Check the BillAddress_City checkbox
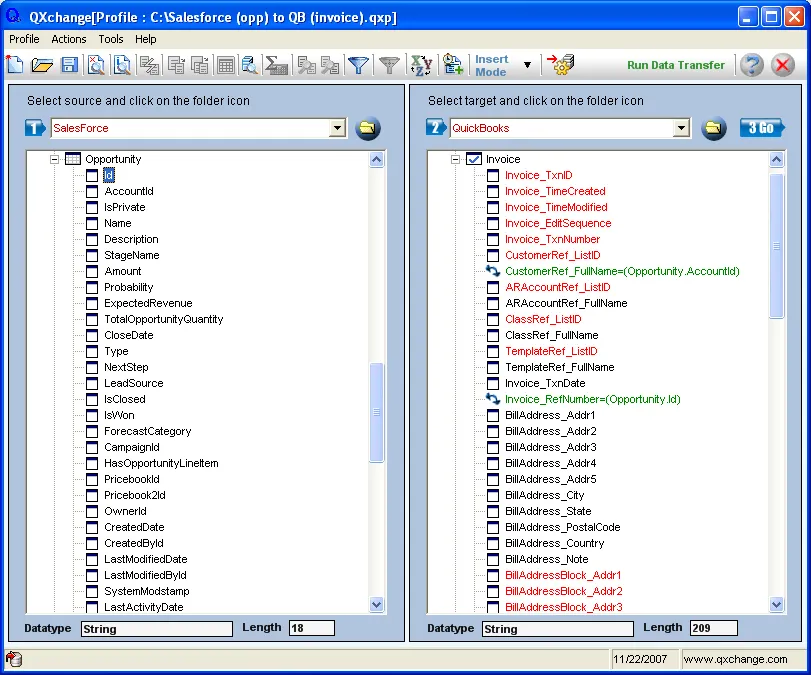Screen dimensions: 811x675 click(x=493, y=496)
